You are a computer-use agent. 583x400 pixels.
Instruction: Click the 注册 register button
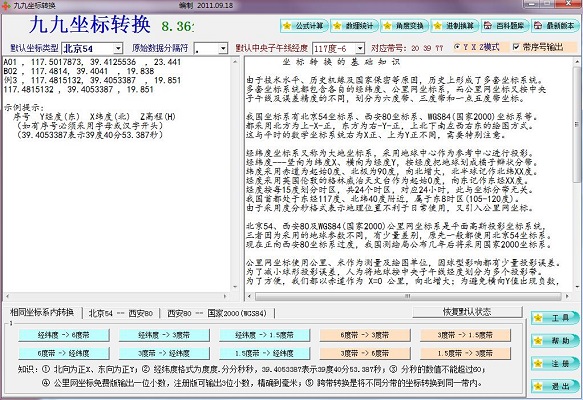[554, 364]
